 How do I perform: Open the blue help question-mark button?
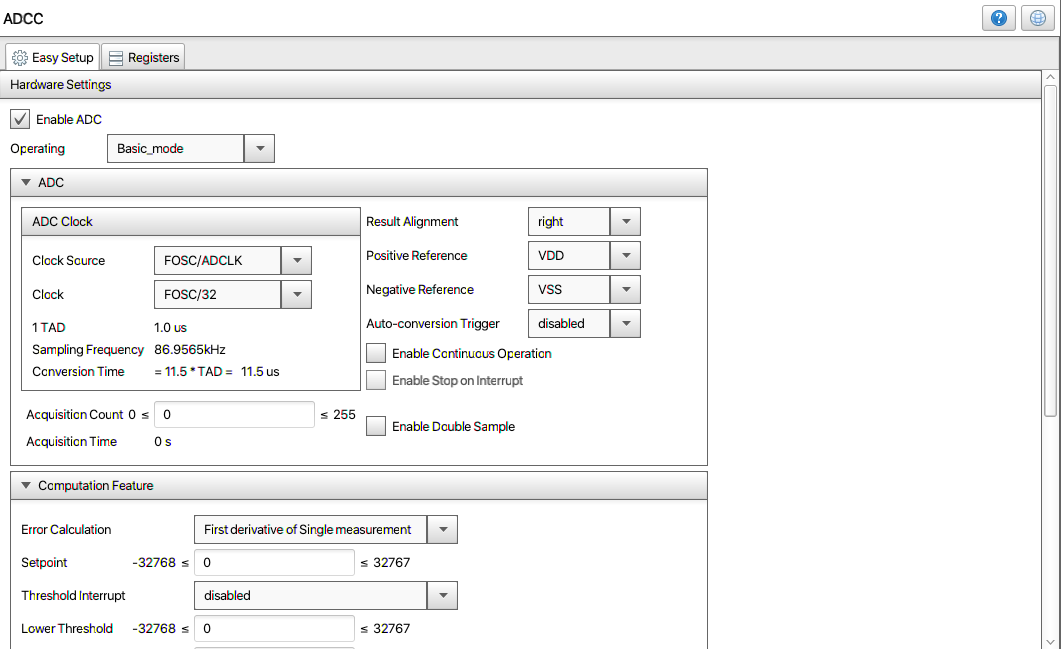pyautogui.click(x=998, y=18)
